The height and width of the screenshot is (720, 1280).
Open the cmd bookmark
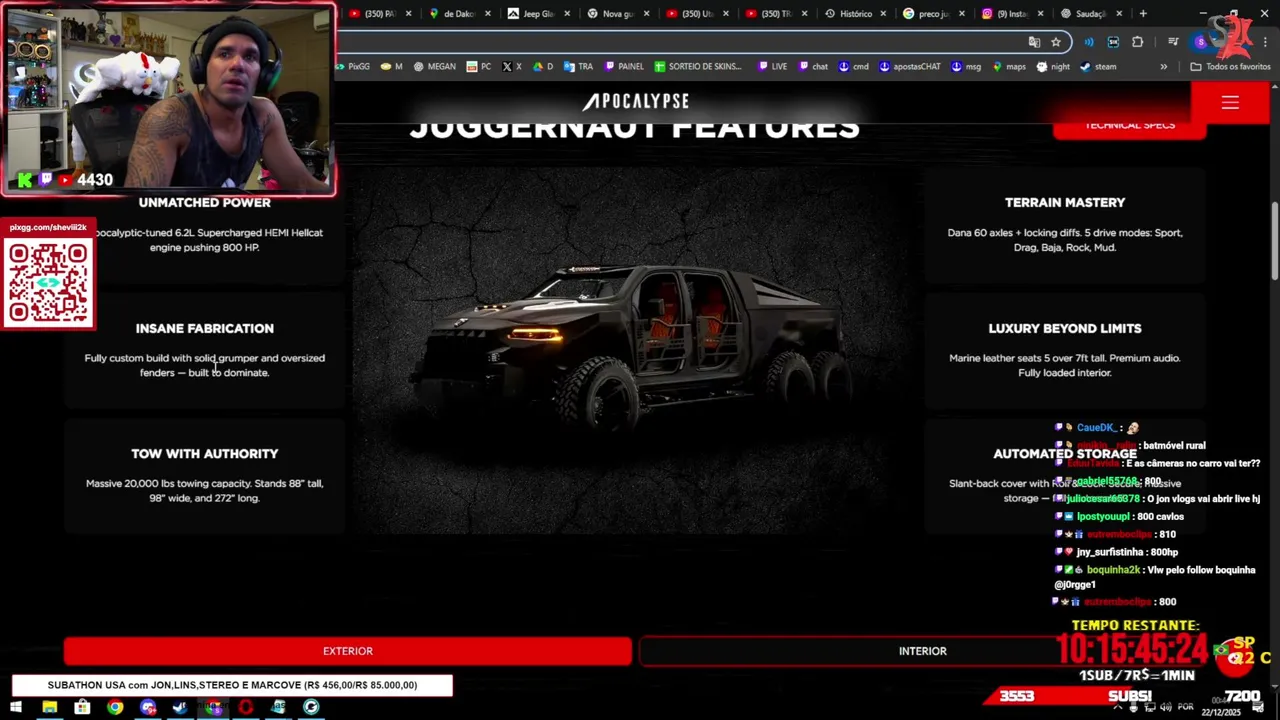(853, 67)
